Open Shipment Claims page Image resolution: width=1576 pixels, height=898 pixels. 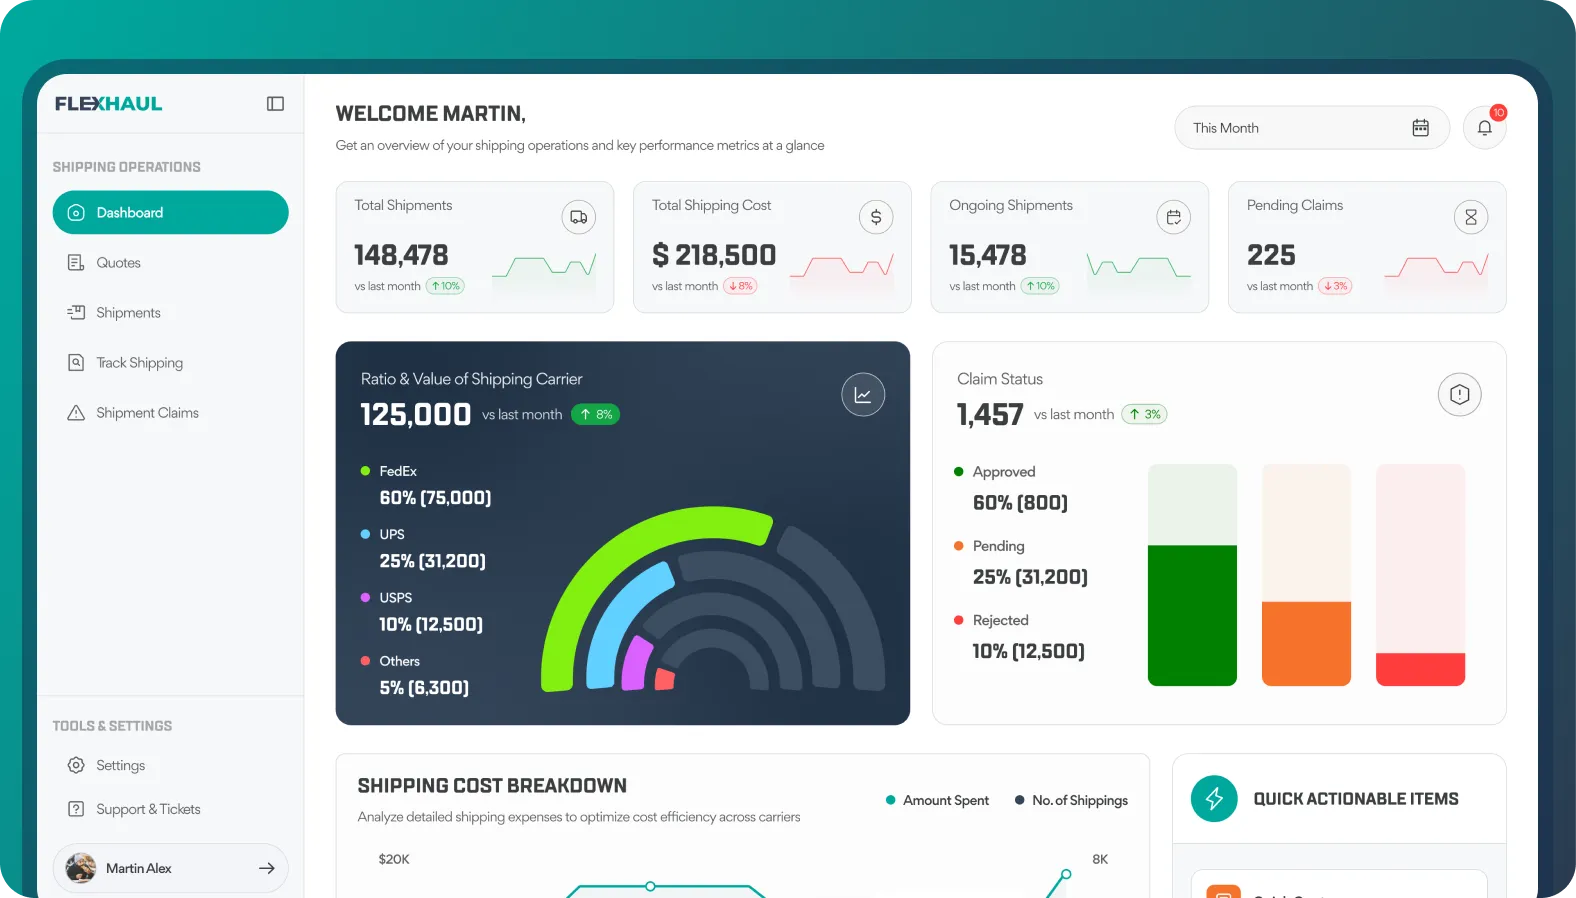pos(171,413)
